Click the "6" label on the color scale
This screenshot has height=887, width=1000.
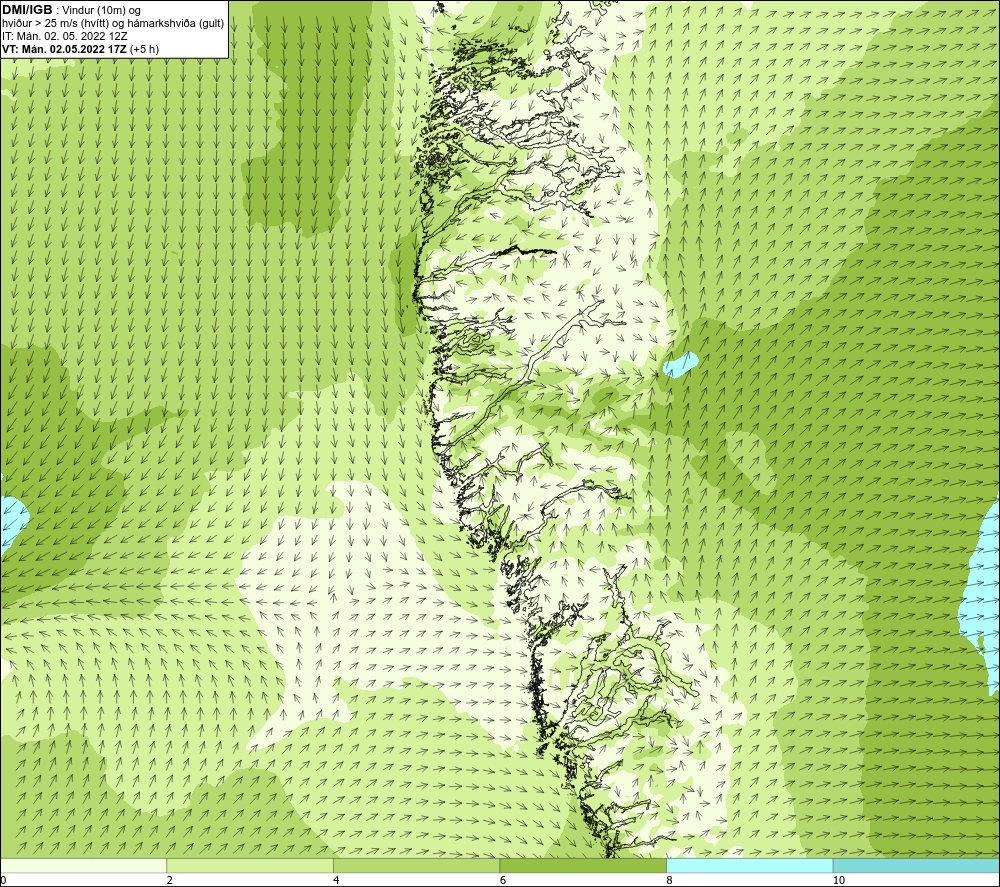(503, 880)
